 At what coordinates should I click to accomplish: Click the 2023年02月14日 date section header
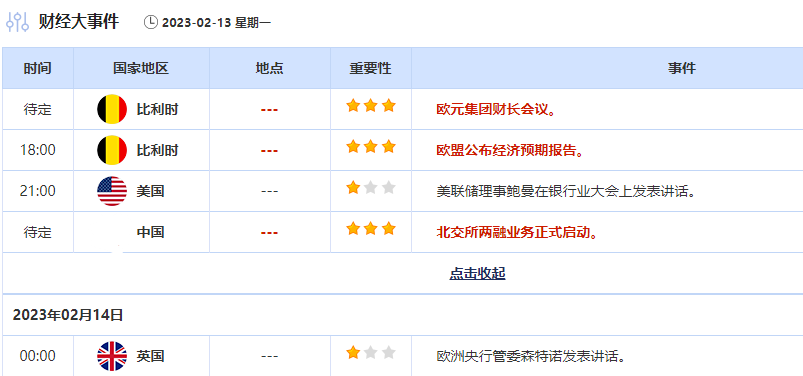[x=68, y=315]
